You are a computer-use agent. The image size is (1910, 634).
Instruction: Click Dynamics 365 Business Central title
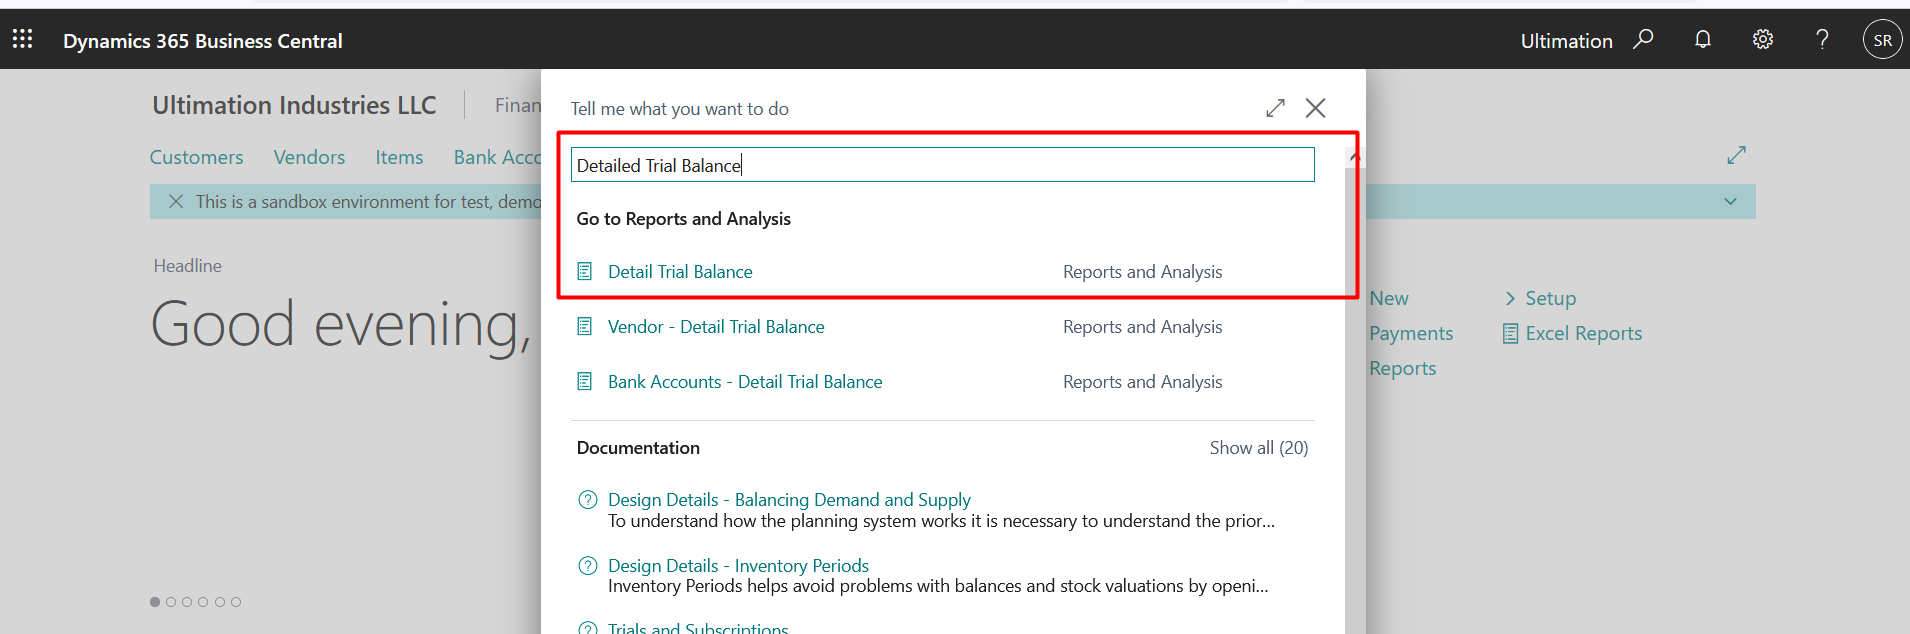pos(203,41)
